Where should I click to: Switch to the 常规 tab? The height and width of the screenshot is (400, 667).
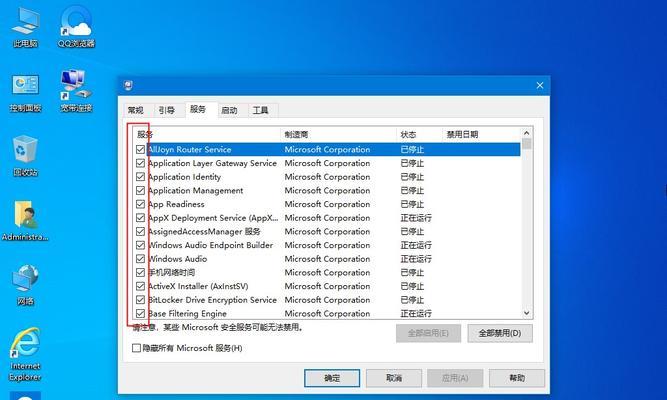point(136,110)
